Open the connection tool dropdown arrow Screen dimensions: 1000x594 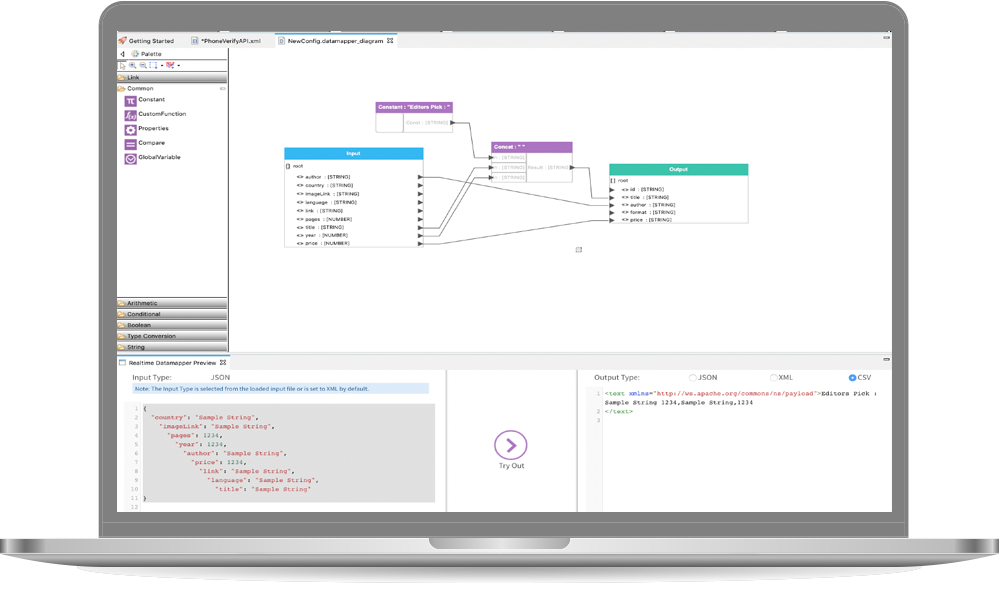click(179, 66)
